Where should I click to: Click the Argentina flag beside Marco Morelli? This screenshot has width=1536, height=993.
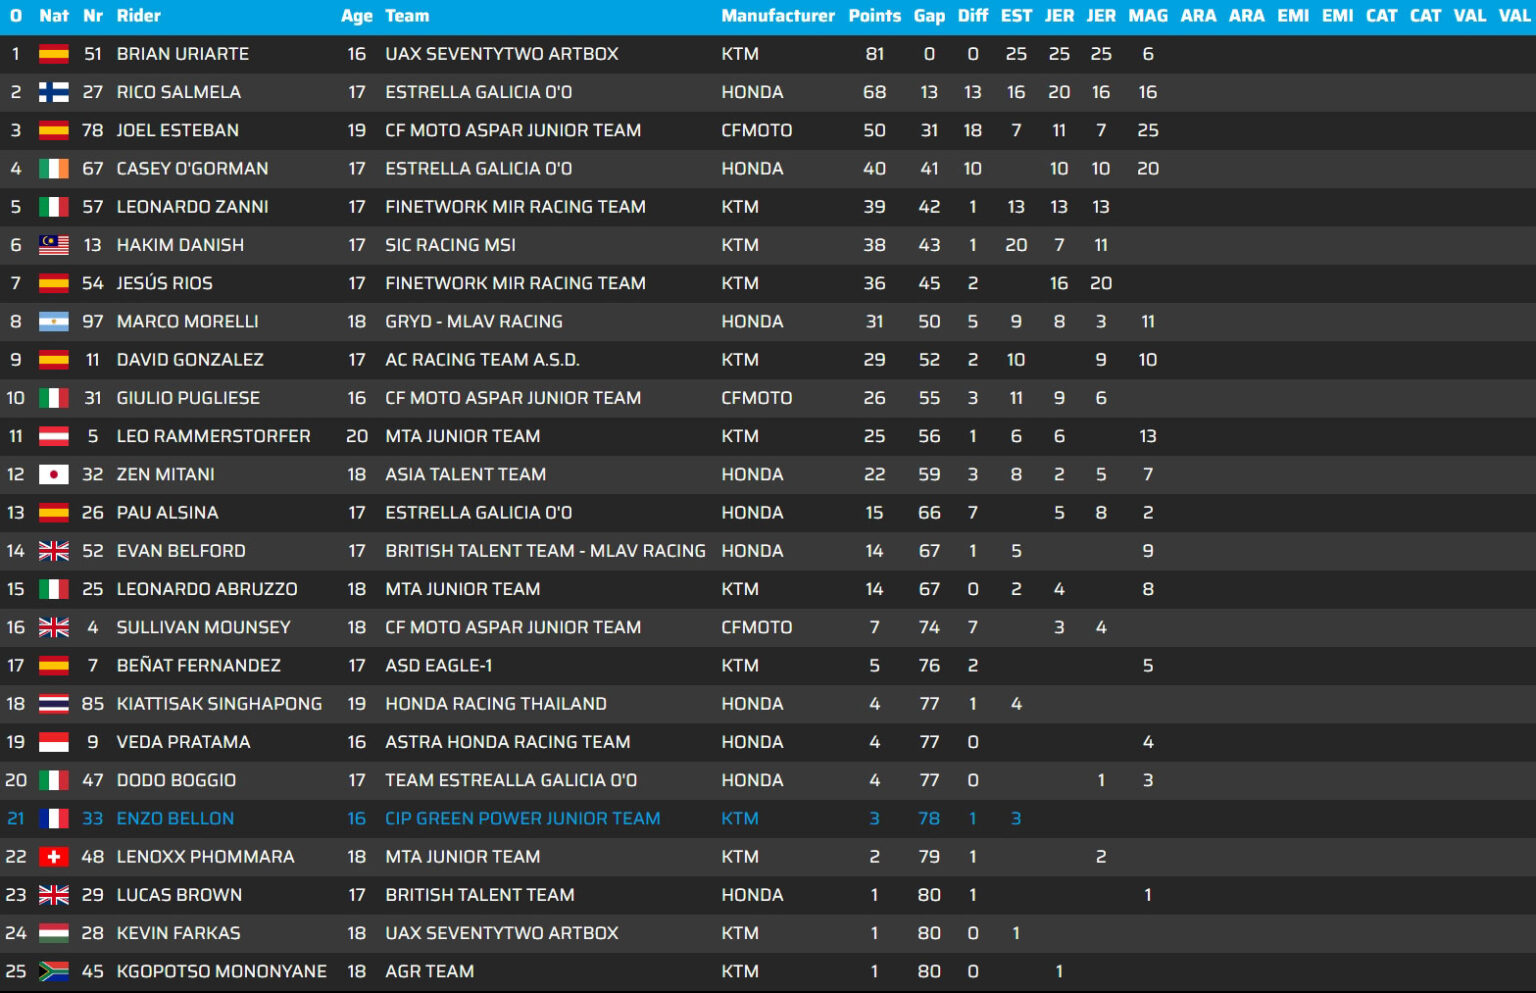click(x=53, y=322)
